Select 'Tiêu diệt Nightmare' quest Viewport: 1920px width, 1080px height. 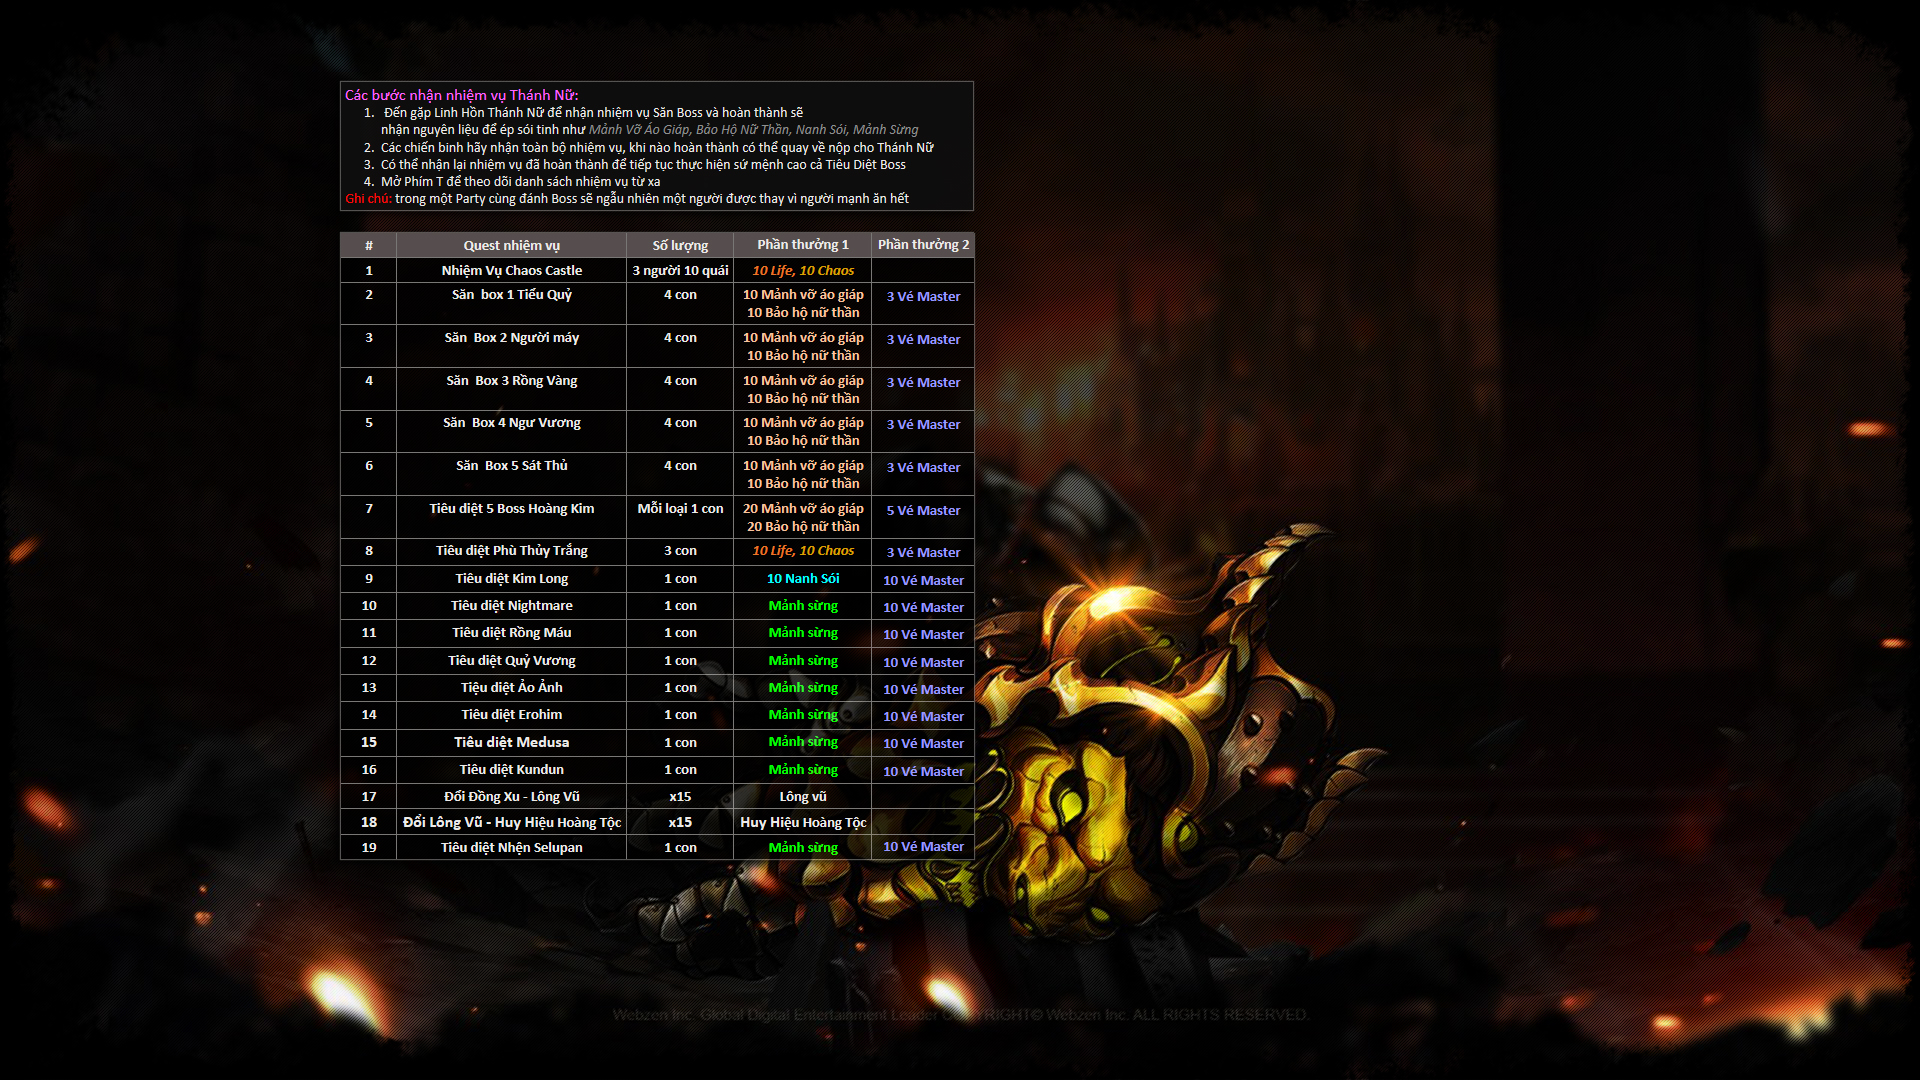click(x=511, y=606)
